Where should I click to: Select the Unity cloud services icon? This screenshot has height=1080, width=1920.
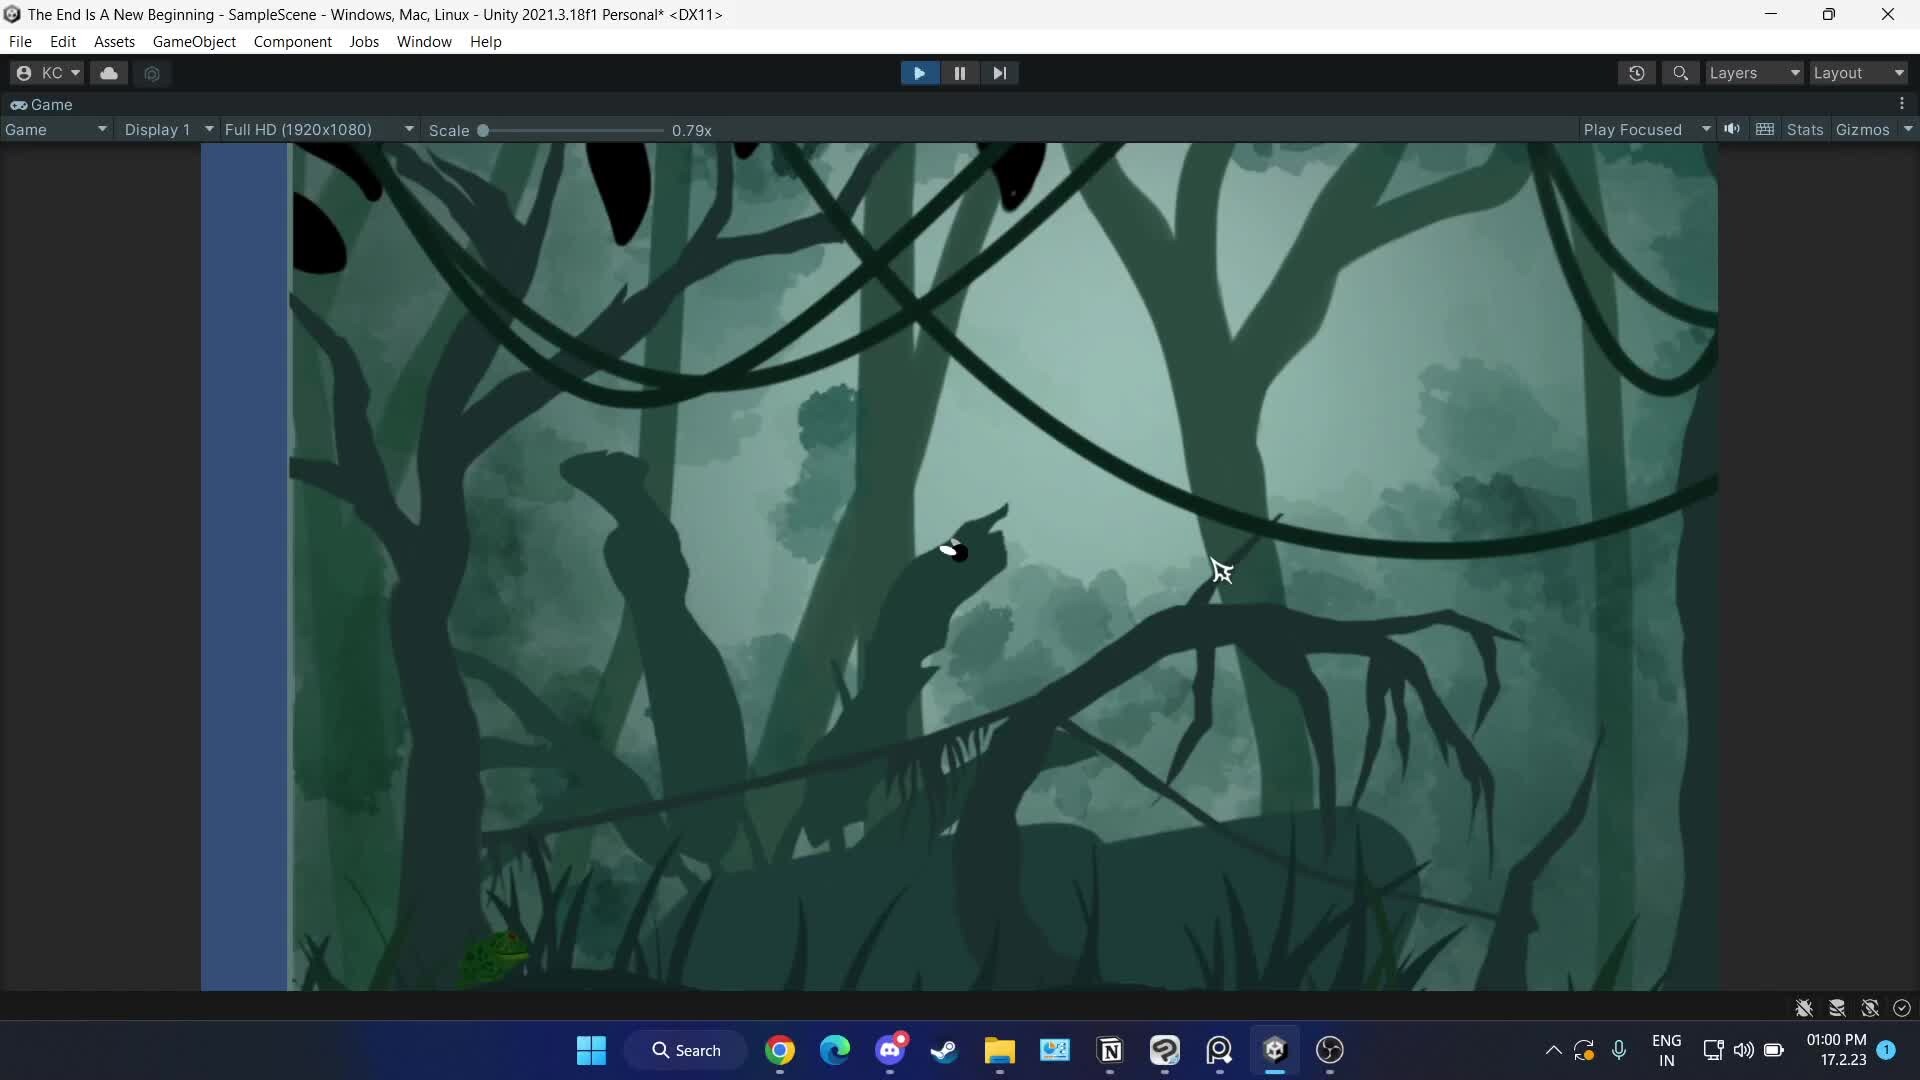[109, 73]
